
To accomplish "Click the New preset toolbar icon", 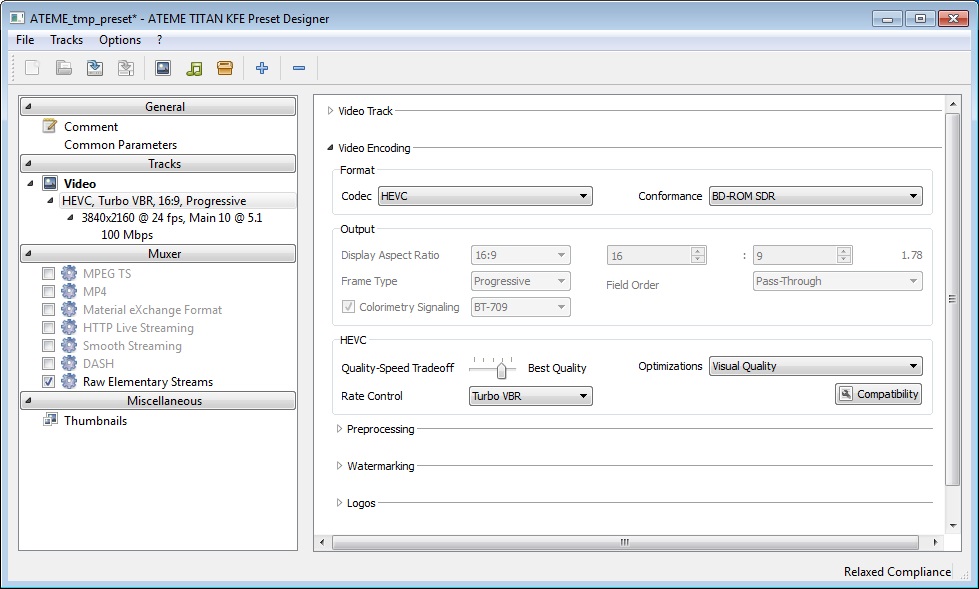I will pos(32,67).
